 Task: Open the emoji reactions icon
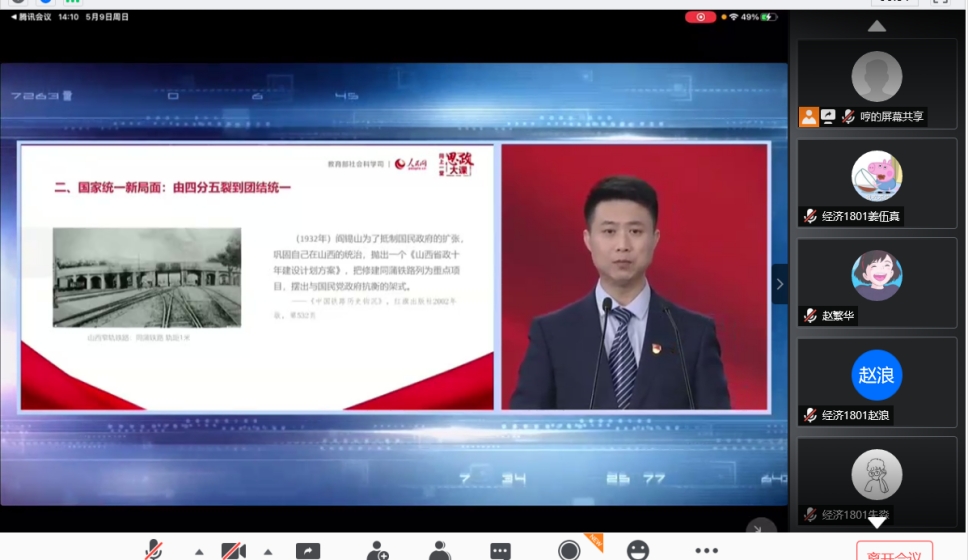pos(637,550)
